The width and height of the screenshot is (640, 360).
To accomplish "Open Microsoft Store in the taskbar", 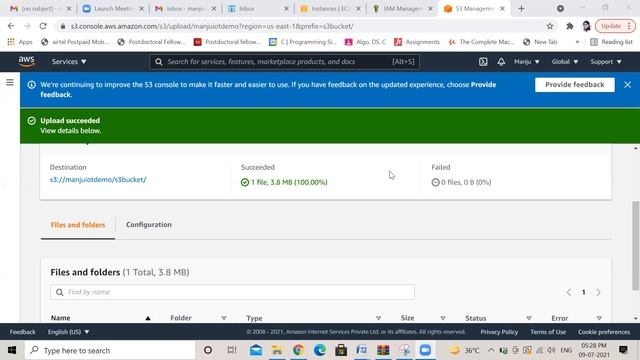I will [341, 350].
